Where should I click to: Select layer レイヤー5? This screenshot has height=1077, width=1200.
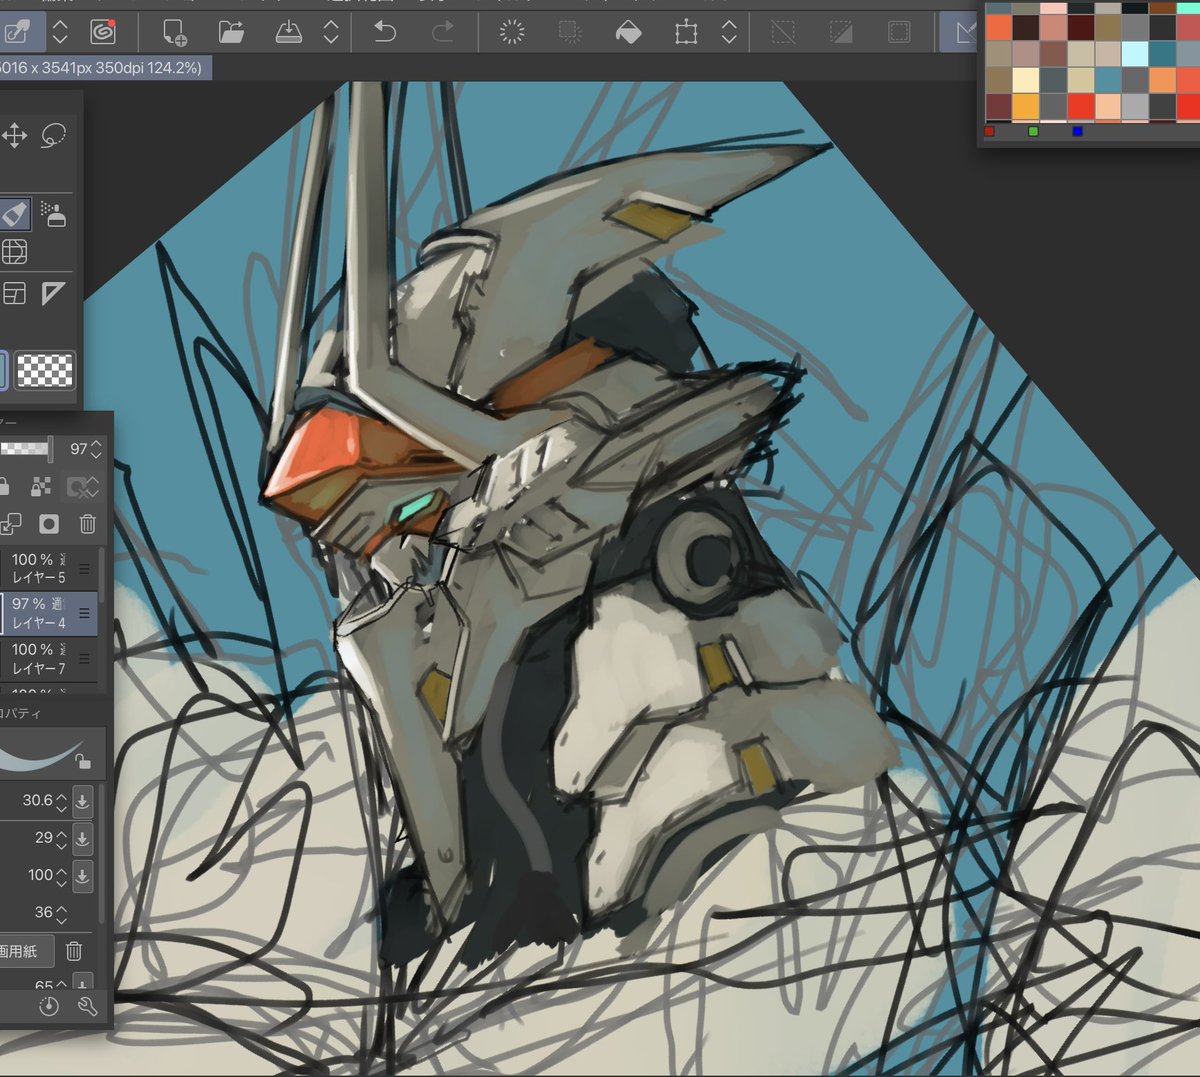48,568
